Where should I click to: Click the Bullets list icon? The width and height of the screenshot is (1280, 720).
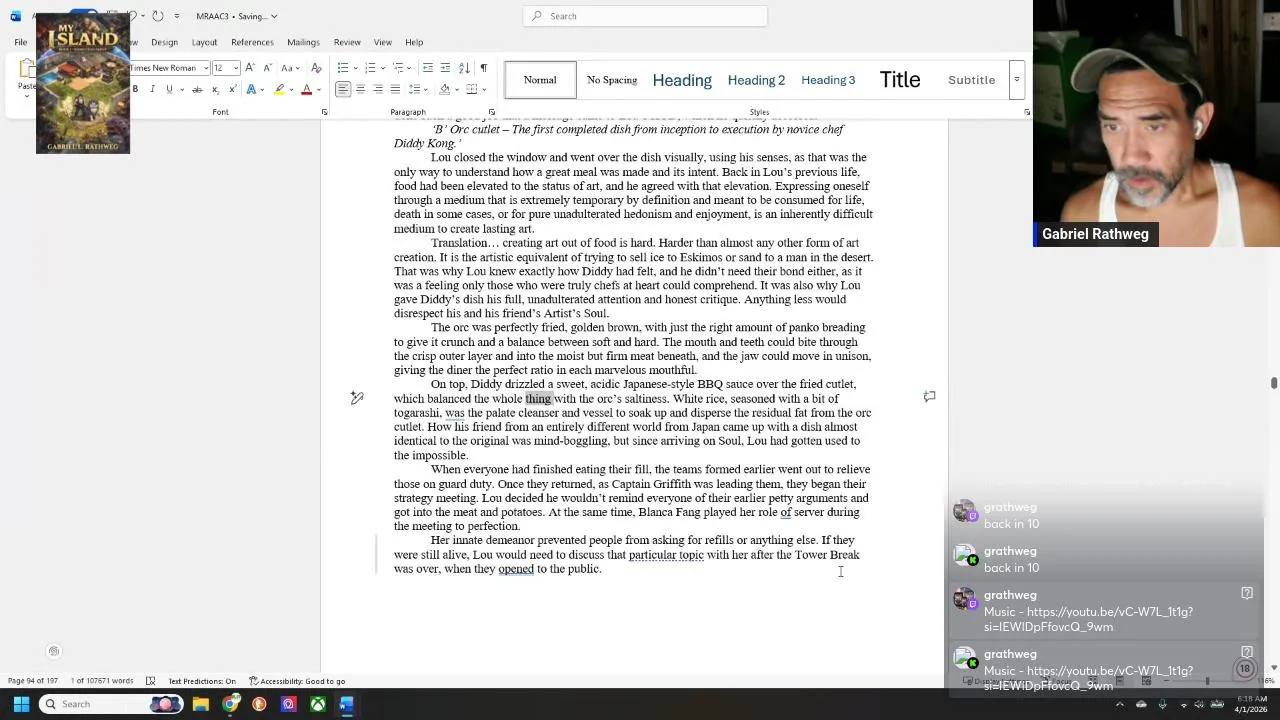click(342, 68)
